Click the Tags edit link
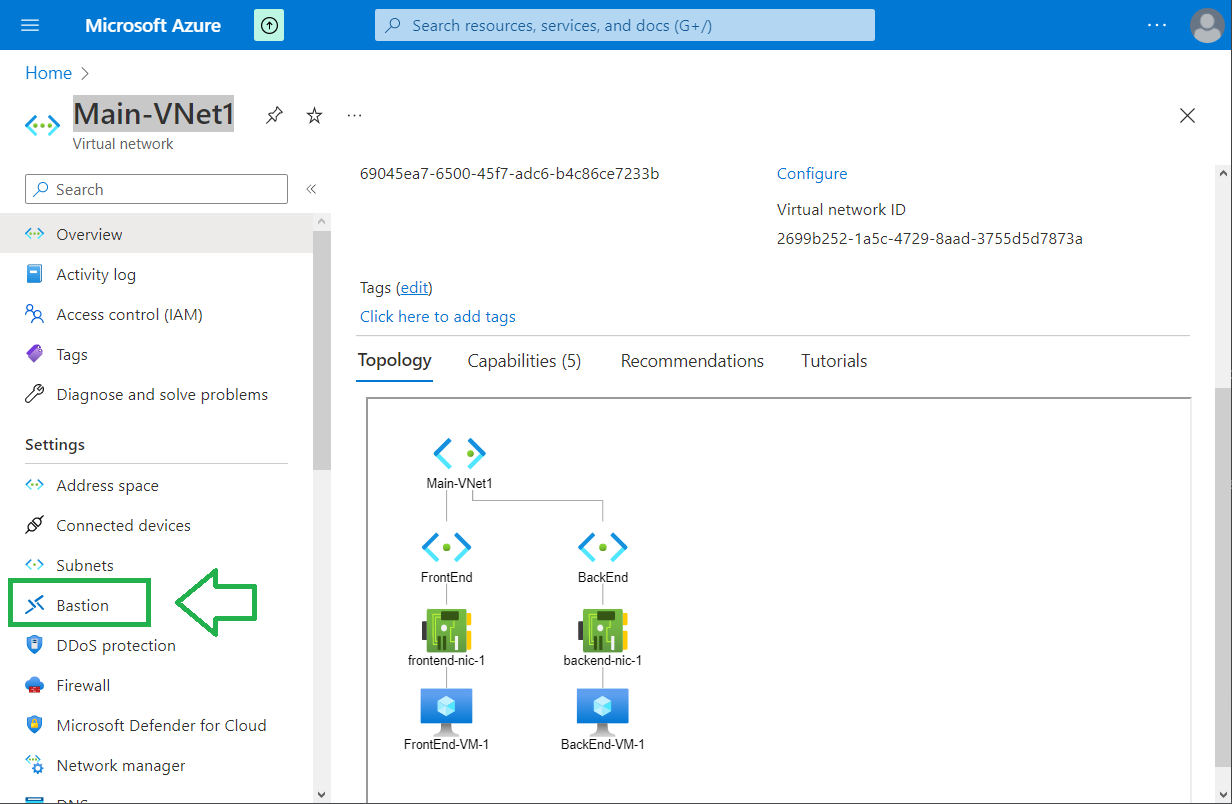The height and width of the screenshot is (804, 1232). (x=414, y=288)
